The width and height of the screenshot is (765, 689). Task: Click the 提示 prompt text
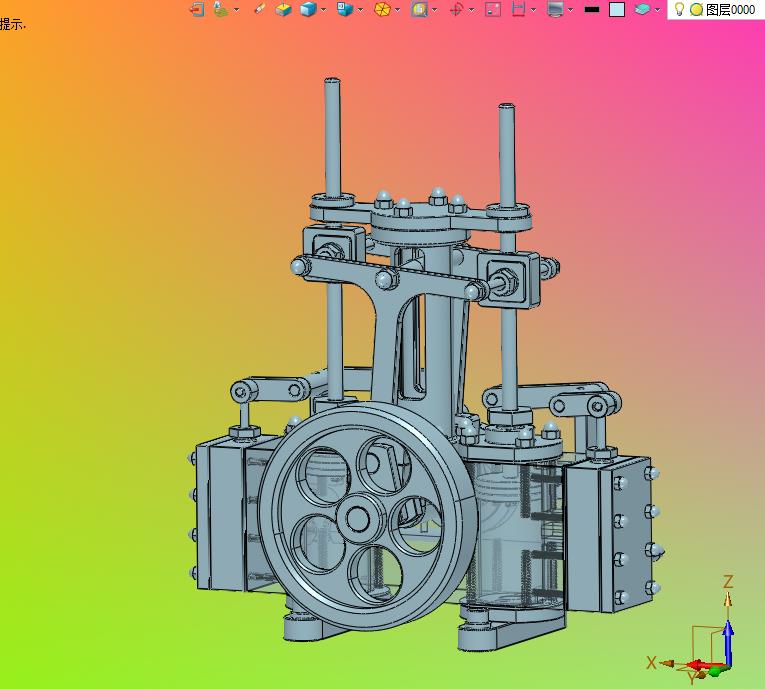pyautogui.click(x=12, y=24)
